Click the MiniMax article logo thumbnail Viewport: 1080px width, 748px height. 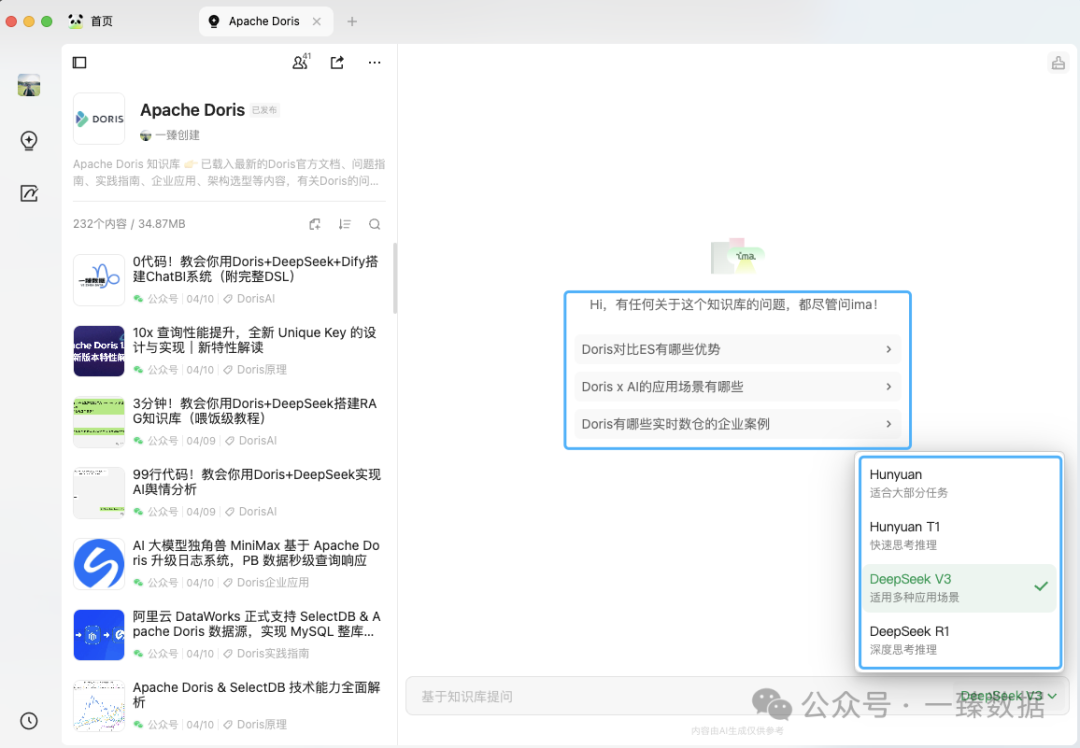(99, 563)
